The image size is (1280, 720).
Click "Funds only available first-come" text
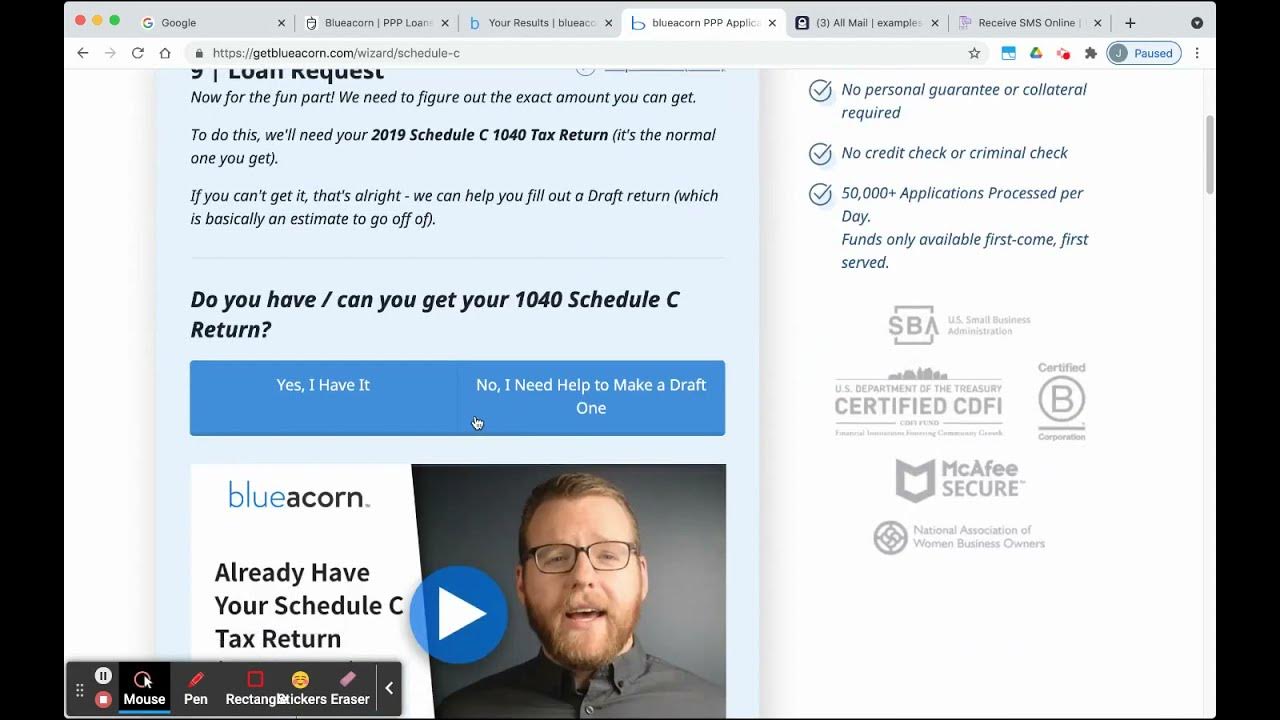pos(965,251)
